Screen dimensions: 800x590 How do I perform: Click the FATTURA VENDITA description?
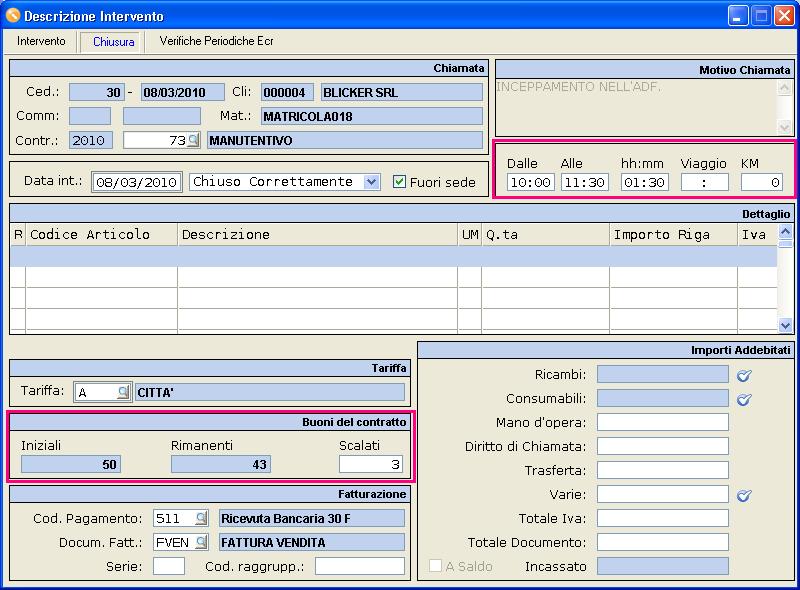[x=312, y=542]
